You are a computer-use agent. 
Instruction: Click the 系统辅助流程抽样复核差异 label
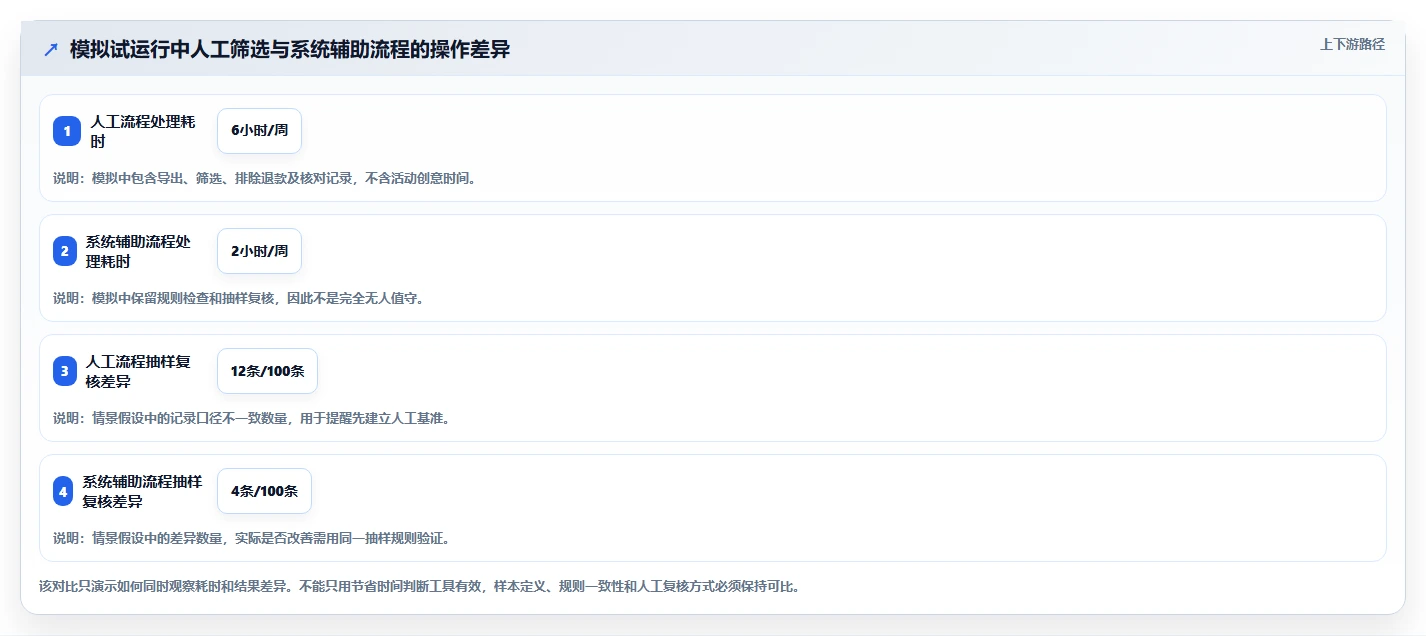[x=142, y=491]
